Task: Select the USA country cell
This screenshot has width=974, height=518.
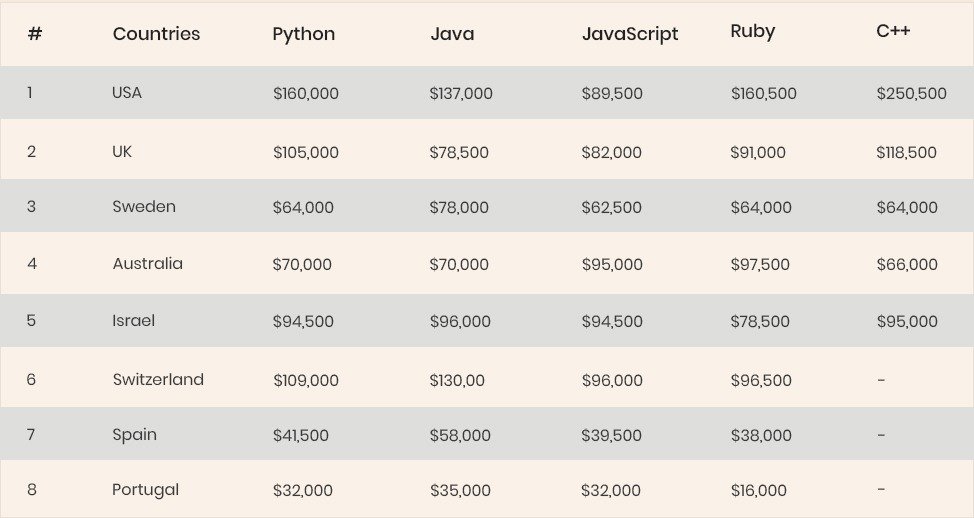Action: tap(127, 93)
